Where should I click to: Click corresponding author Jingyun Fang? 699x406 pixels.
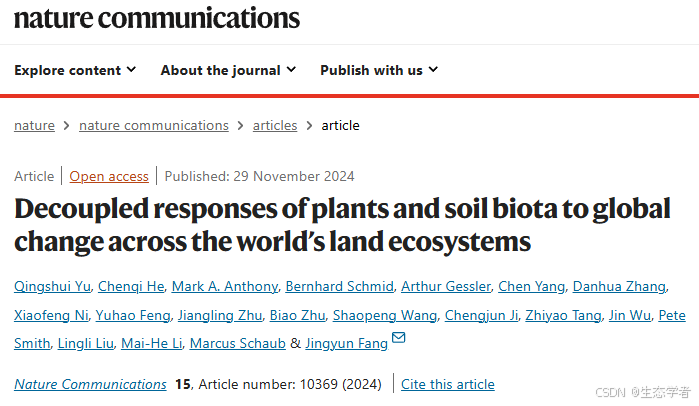pos(346,343)
